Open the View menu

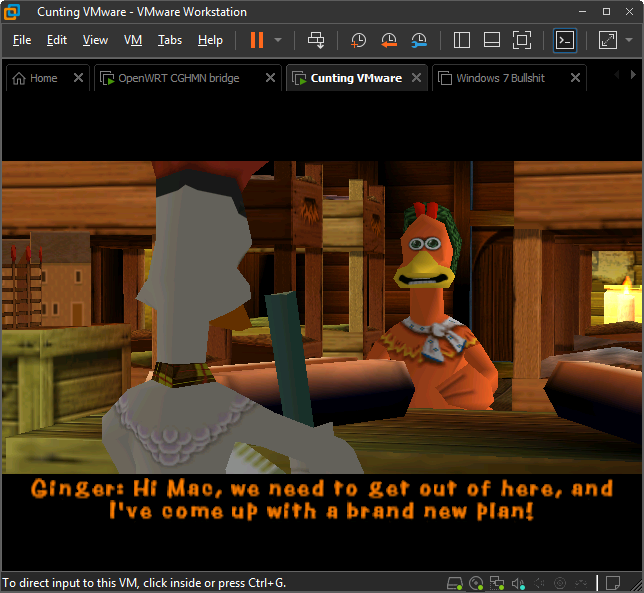[x=95, y=40]
